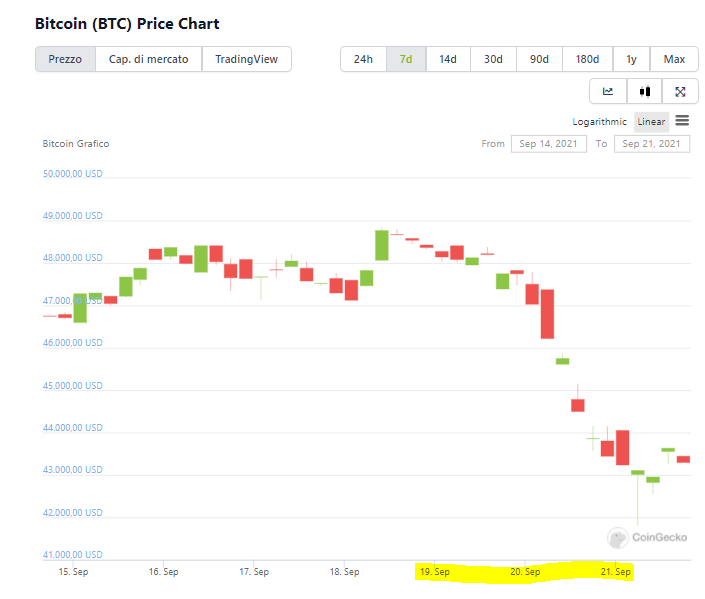
Task: Click the 16. Sep date label
Action: 164,572
